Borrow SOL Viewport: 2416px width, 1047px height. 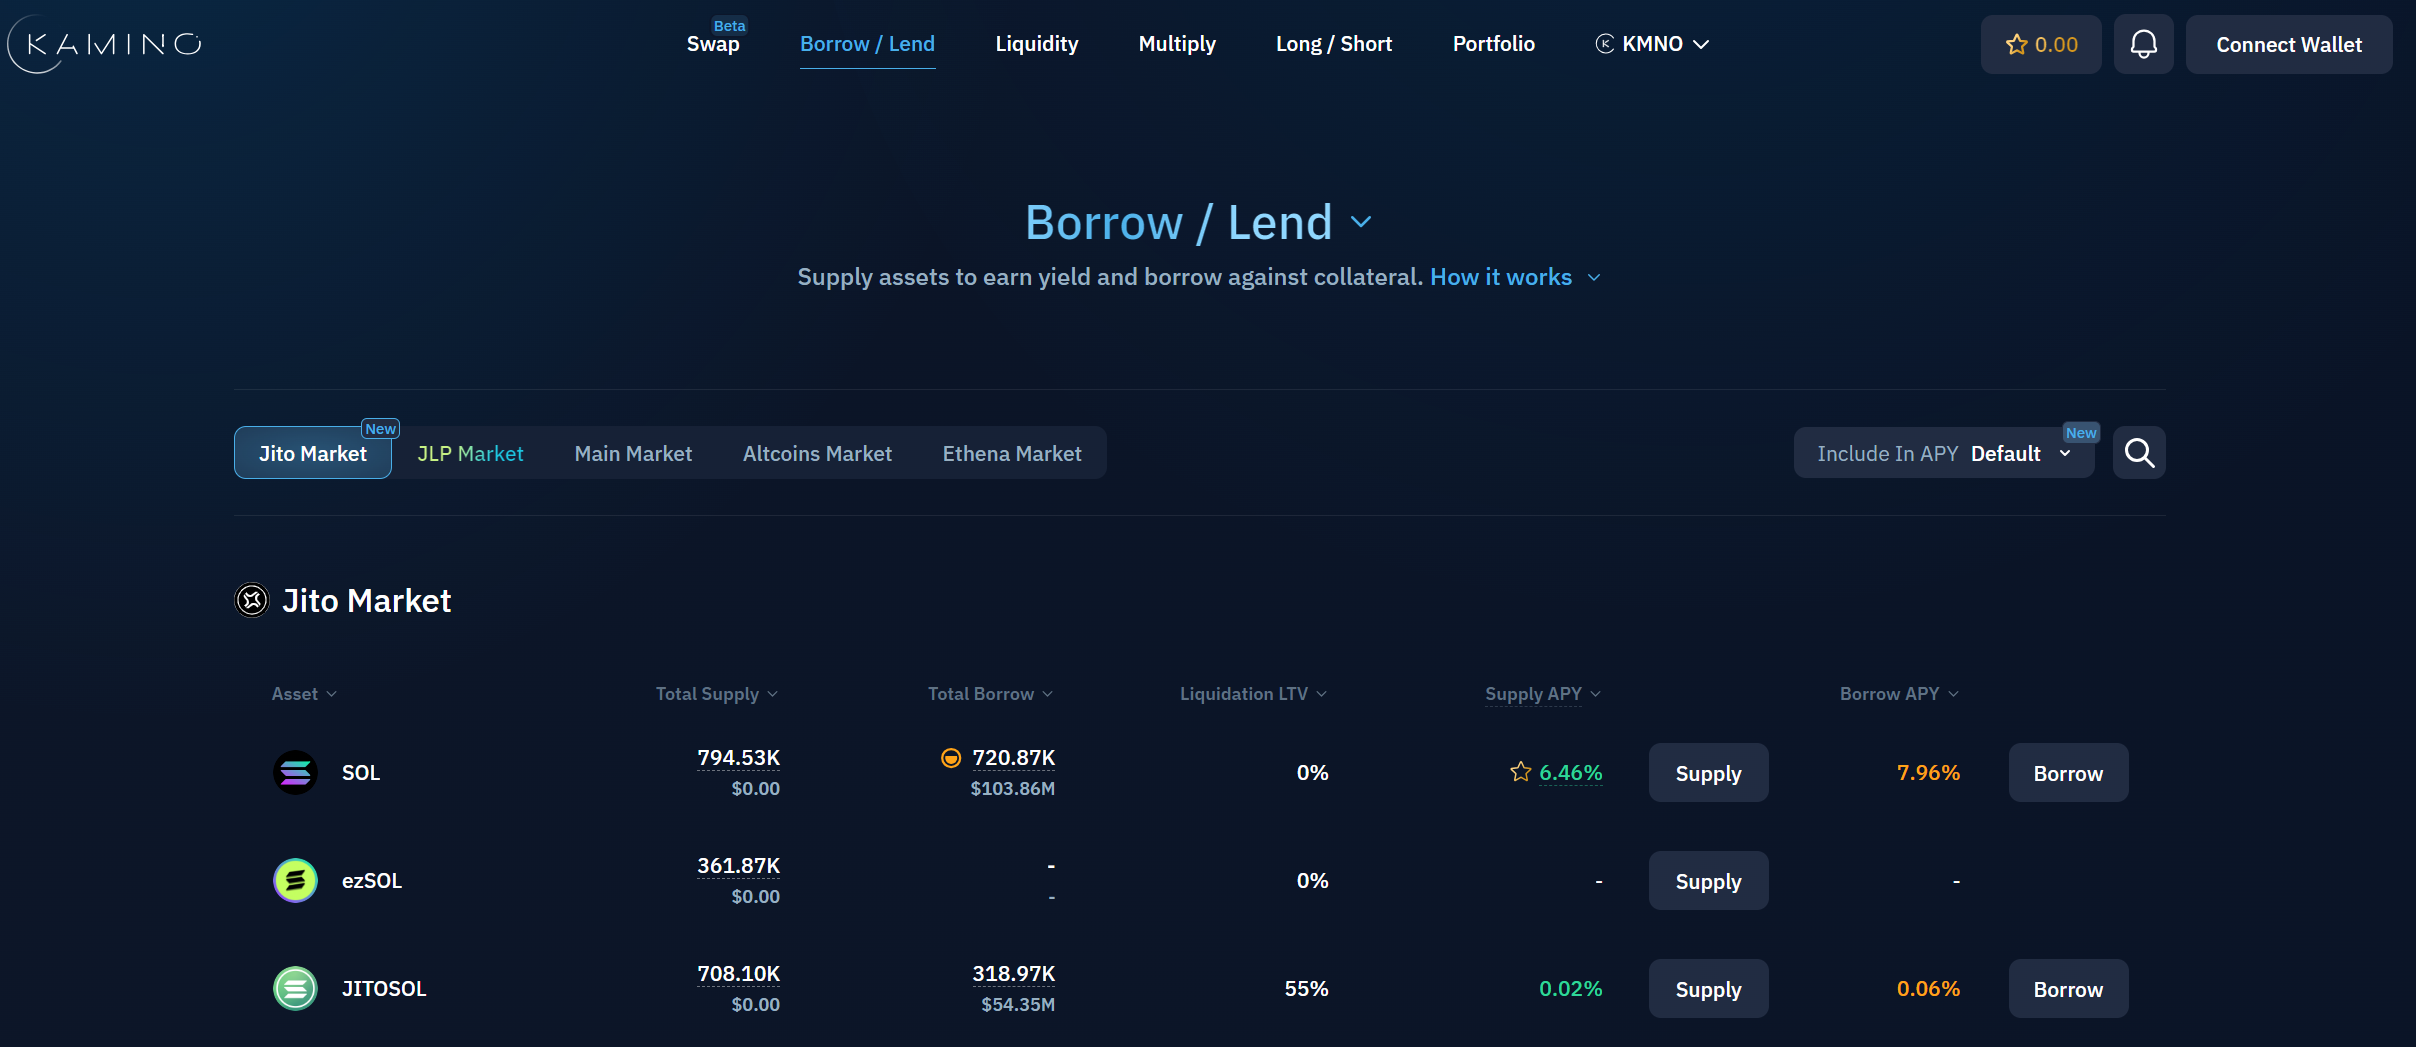(2068, 773)
